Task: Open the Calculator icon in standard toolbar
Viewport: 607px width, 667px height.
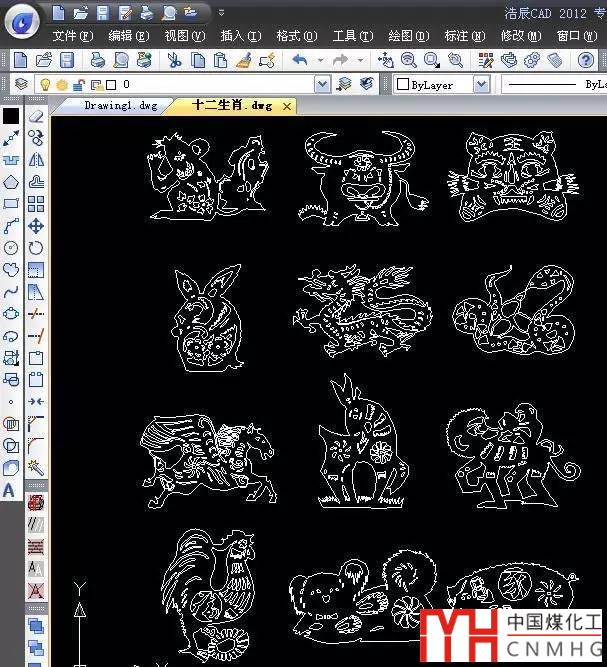Action: tap(555, 60)
